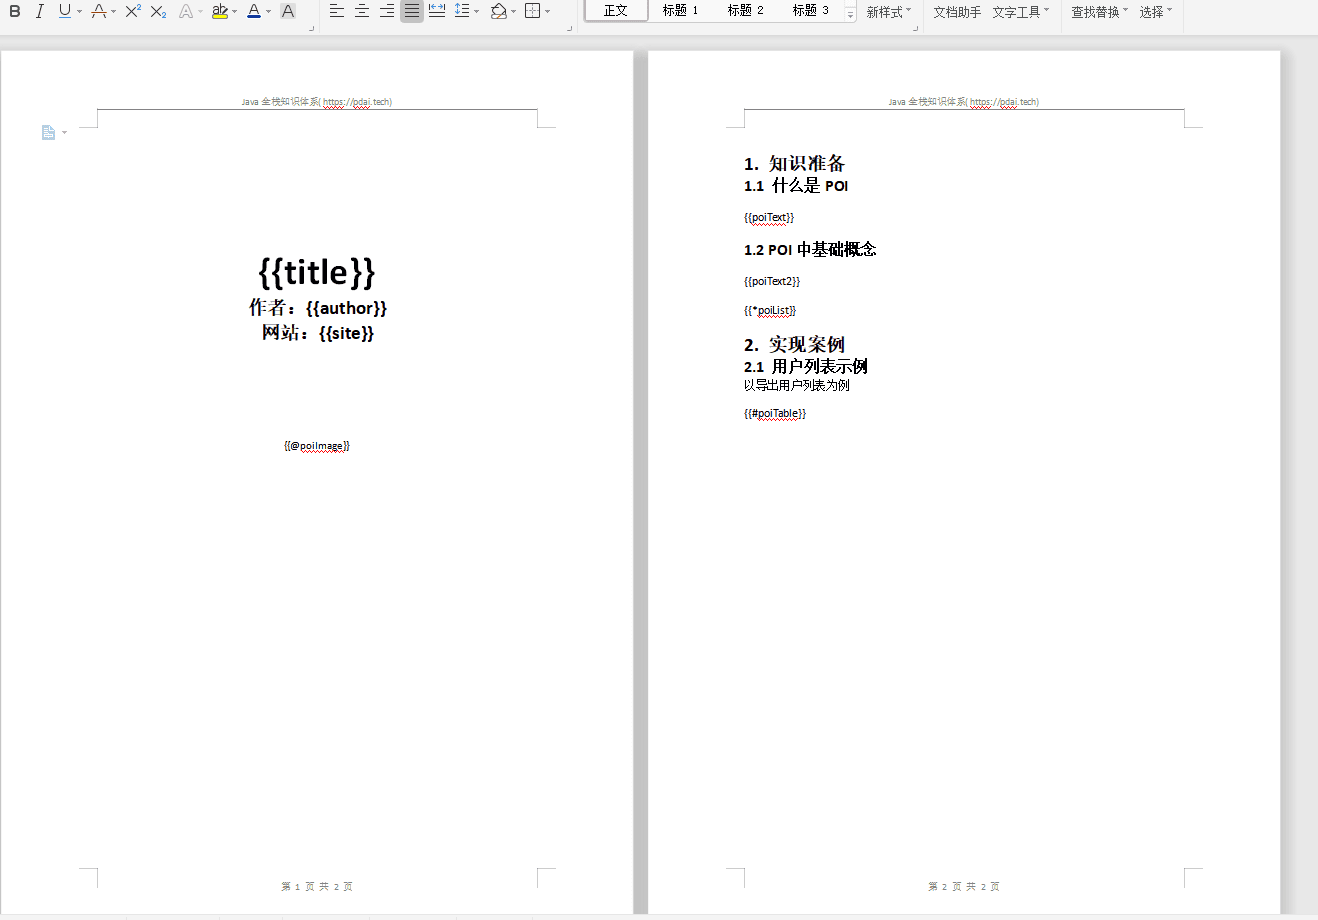Expand the borders dropdown arrow
This screenshot has width=1318, height=920.
click(x=547, y=12)
